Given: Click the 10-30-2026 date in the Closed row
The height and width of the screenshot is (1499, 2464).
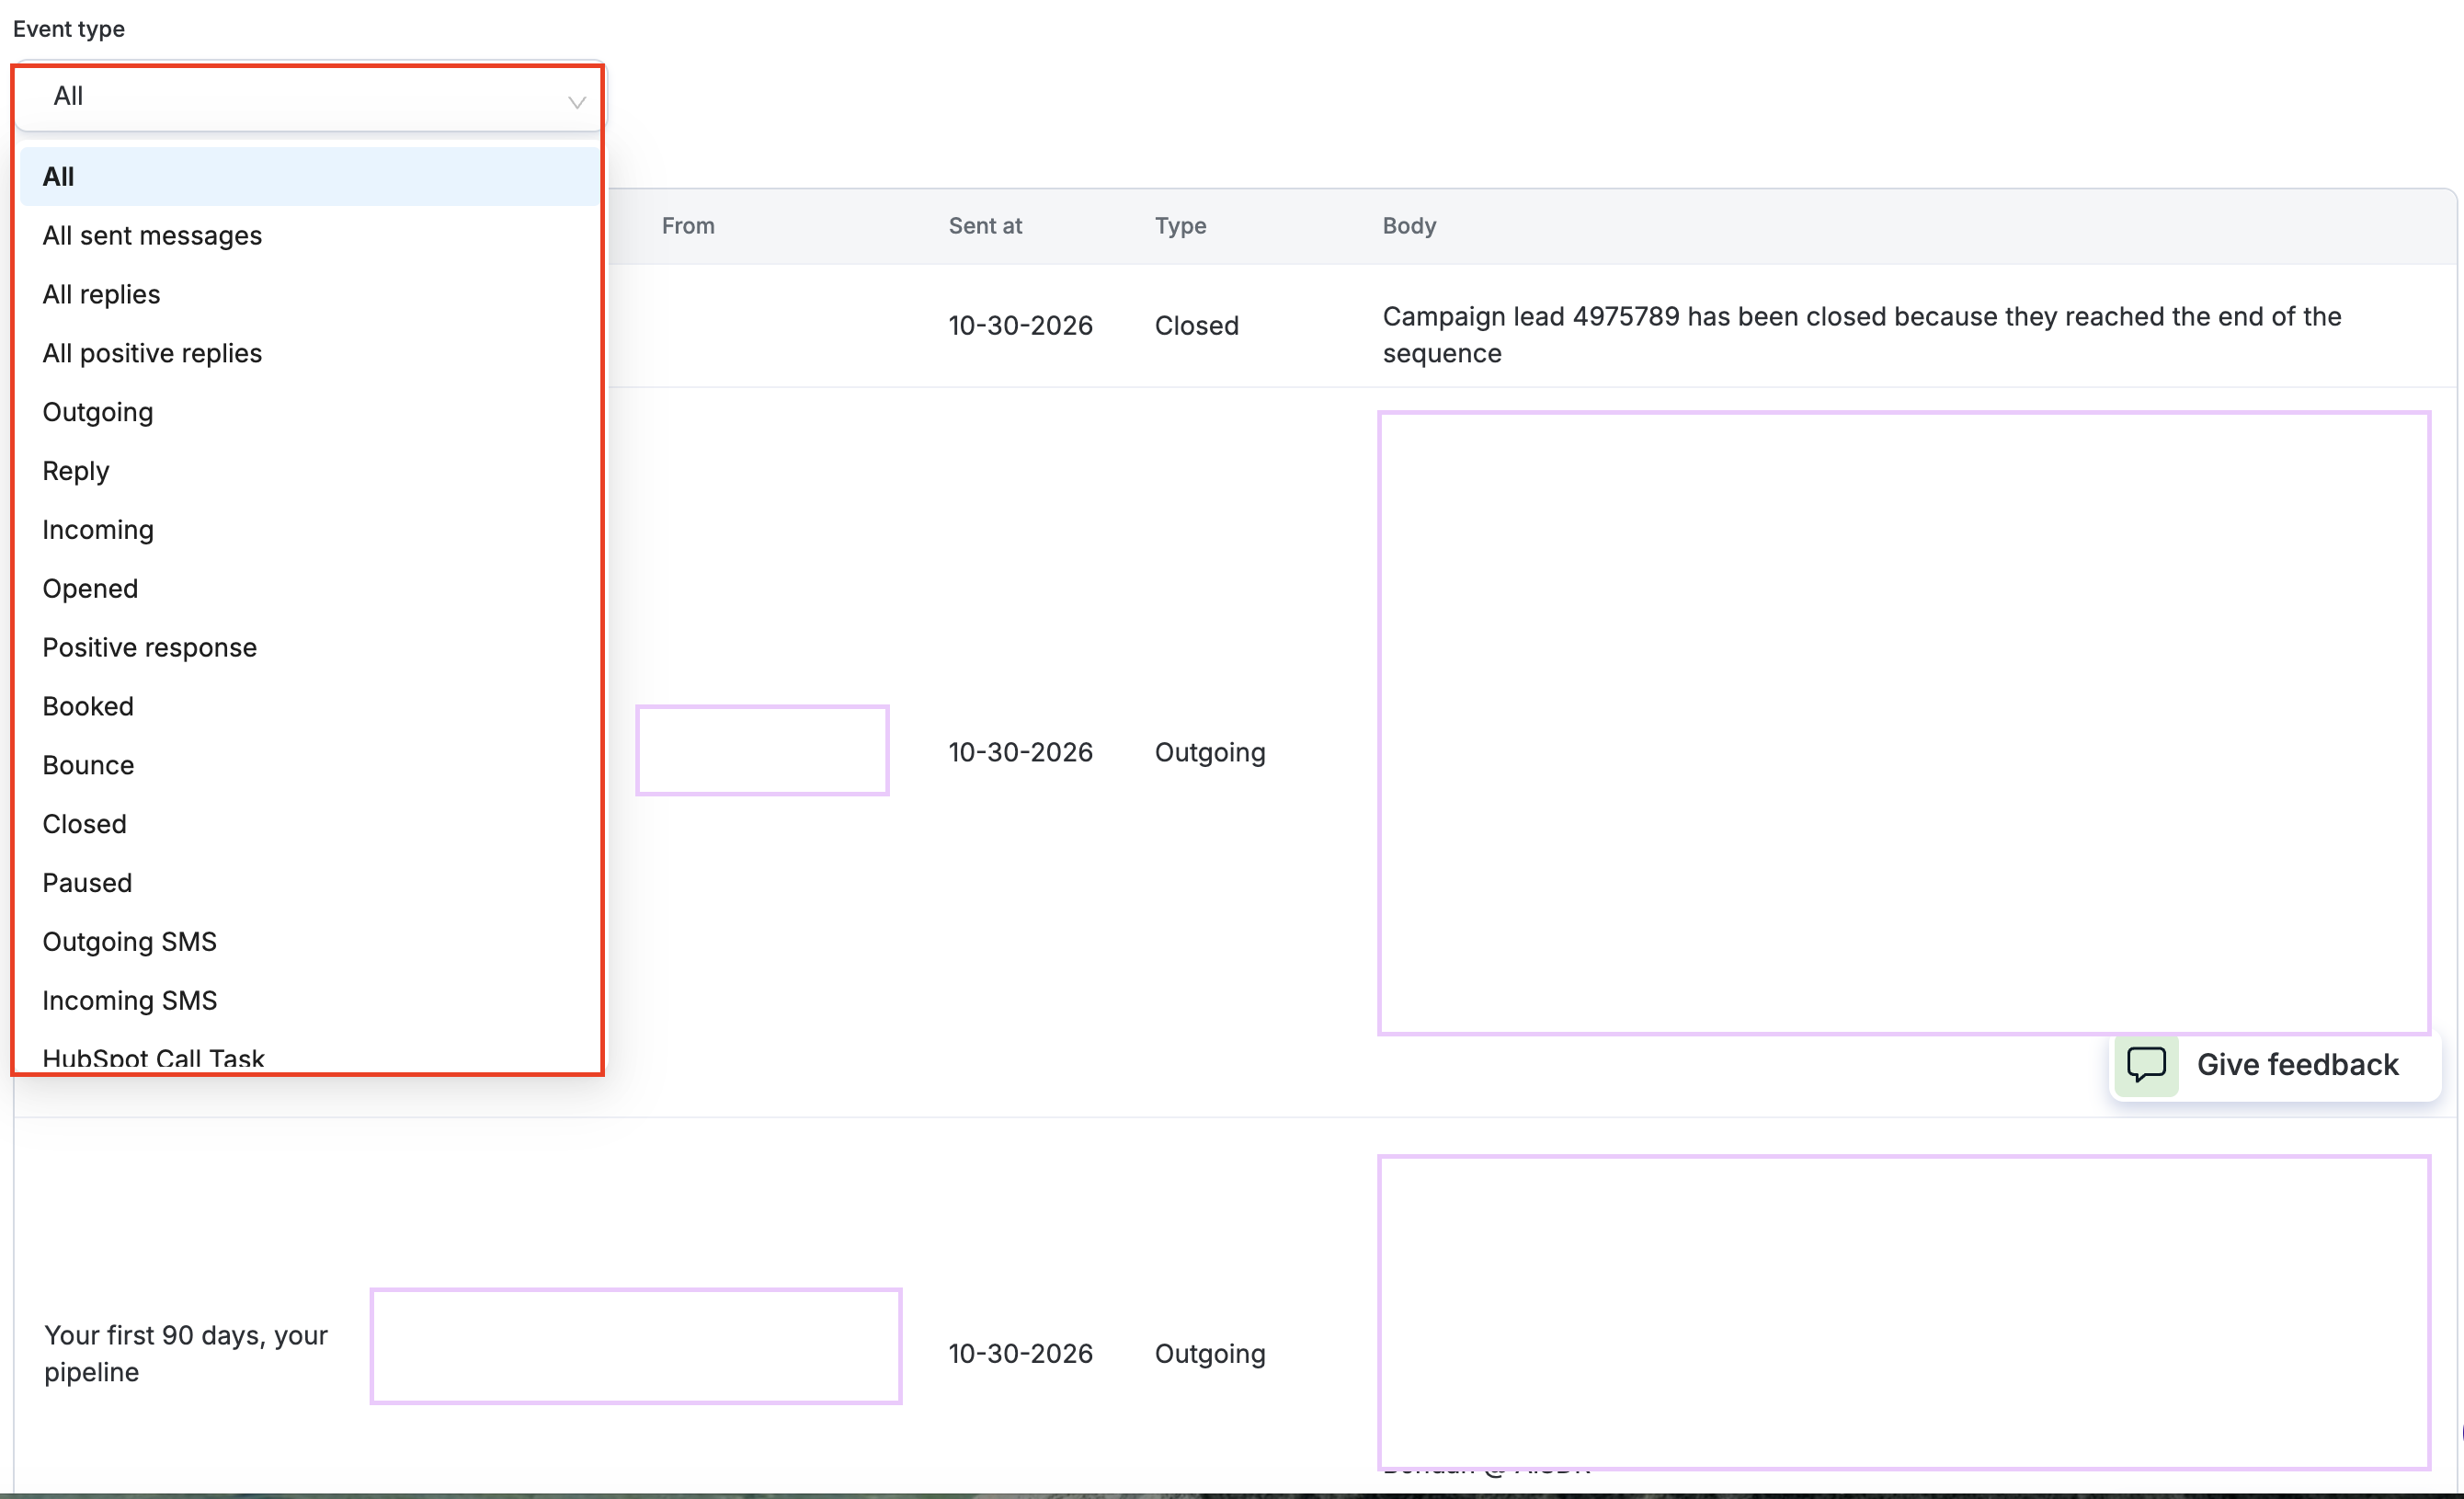Looking at the screenshot, I should pos(1020,326).
